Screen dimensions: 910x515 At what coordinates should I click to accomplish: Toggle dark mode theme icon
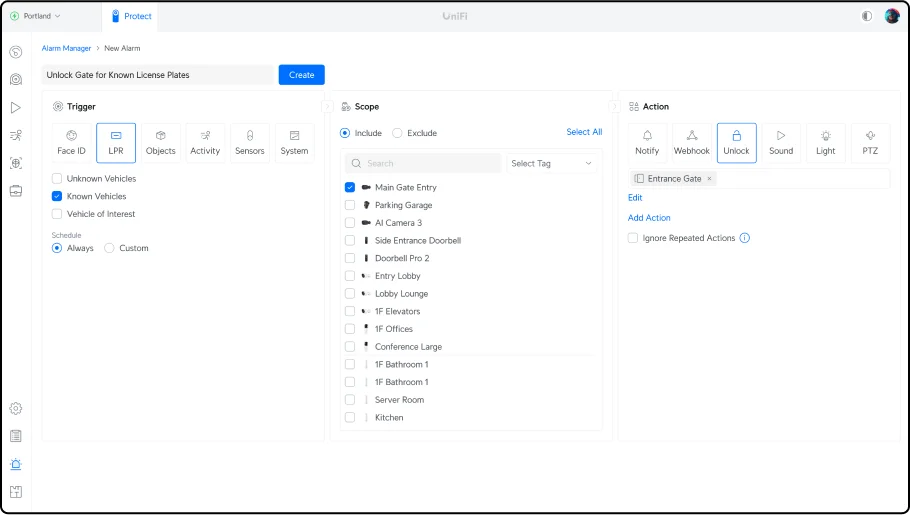(x=866, y=16)
